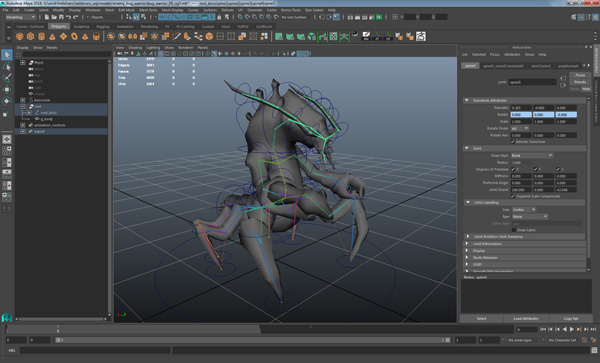Select the arrow Select tool
Viewport: 600px width, 363px height.
[x=7, y=55]
